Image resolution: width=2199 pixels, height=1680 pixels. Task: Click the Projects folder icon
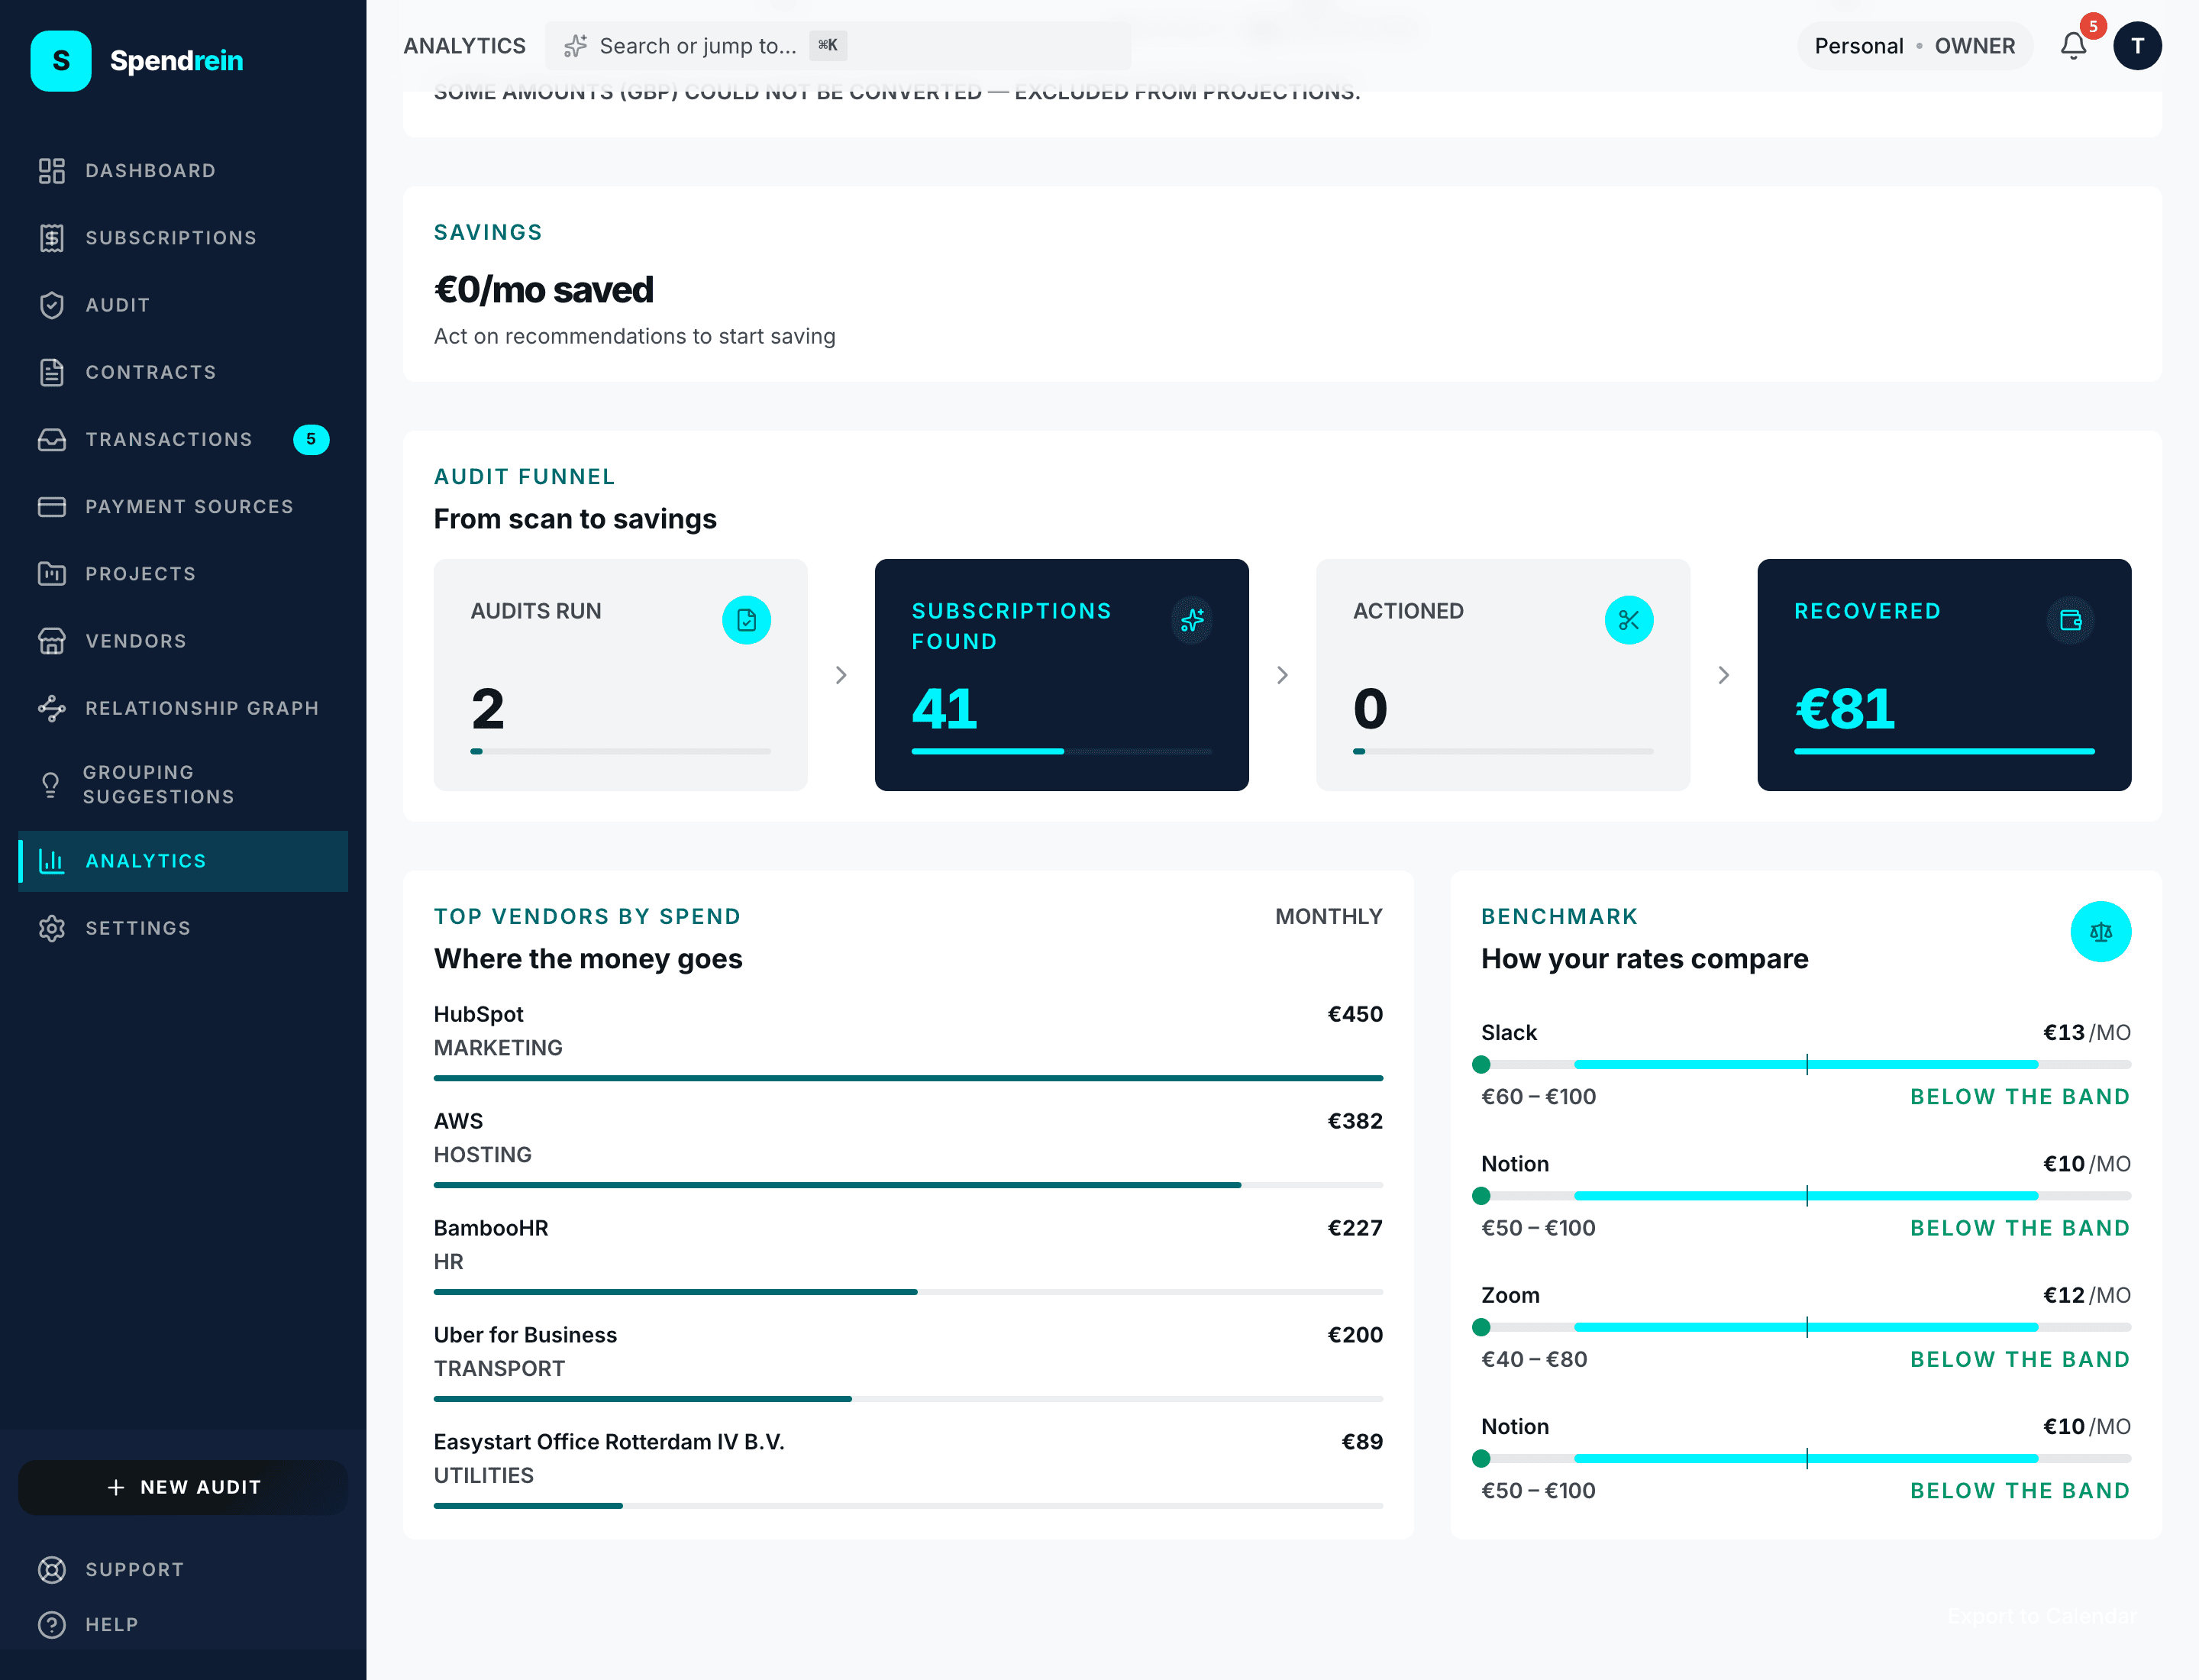(x=52, y=574)
